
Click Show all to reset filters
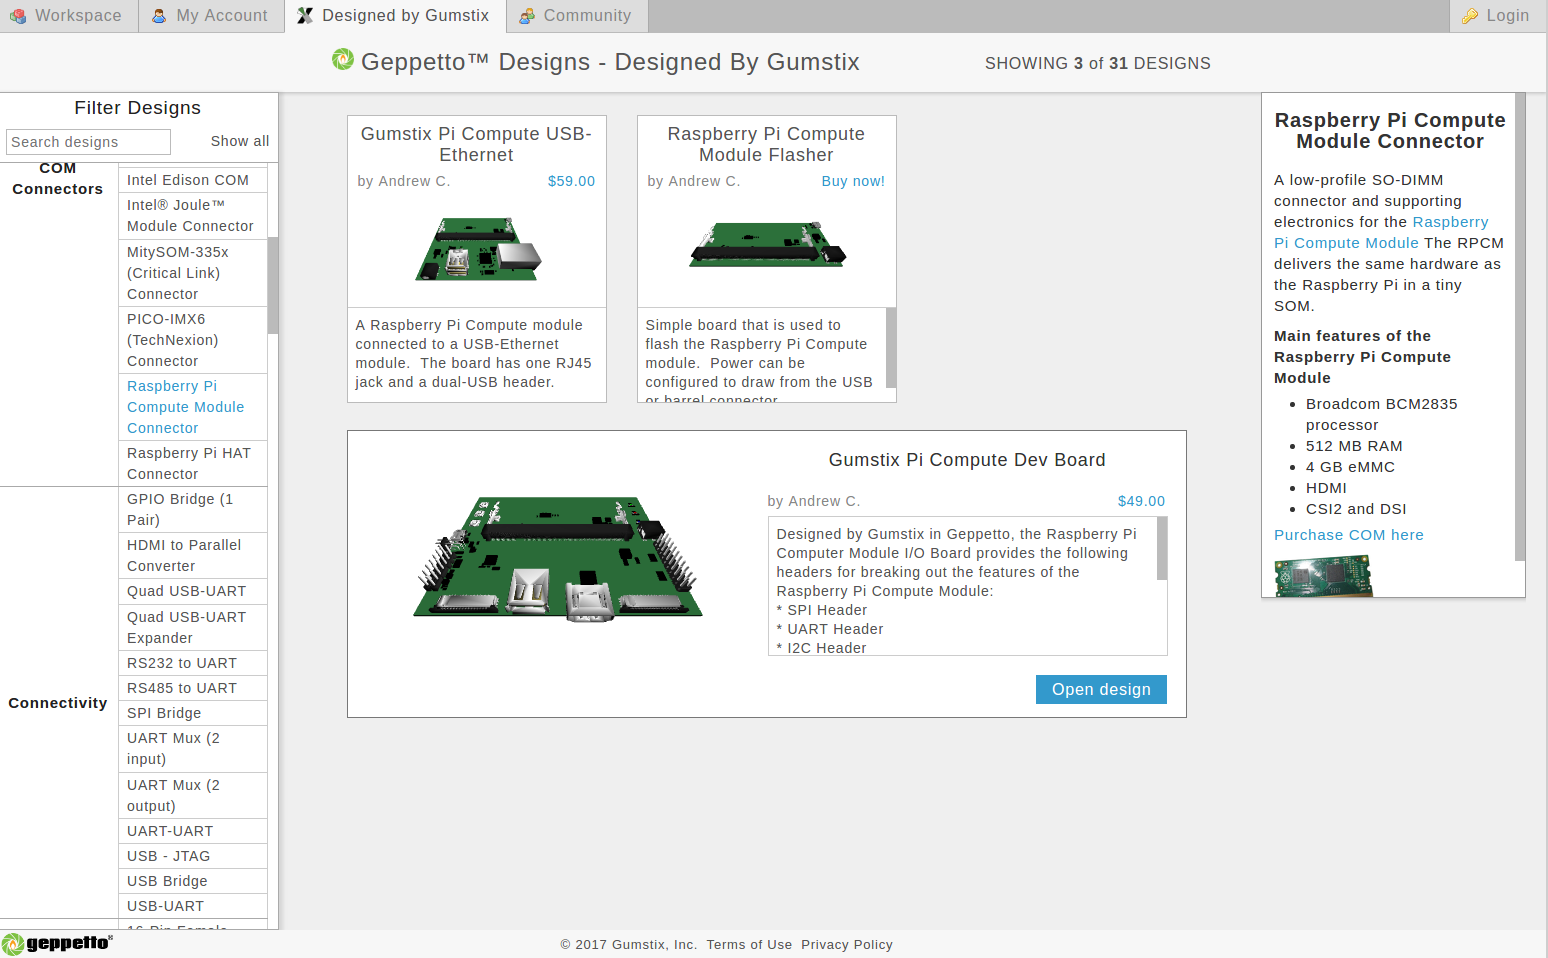(x=239, y=141)
